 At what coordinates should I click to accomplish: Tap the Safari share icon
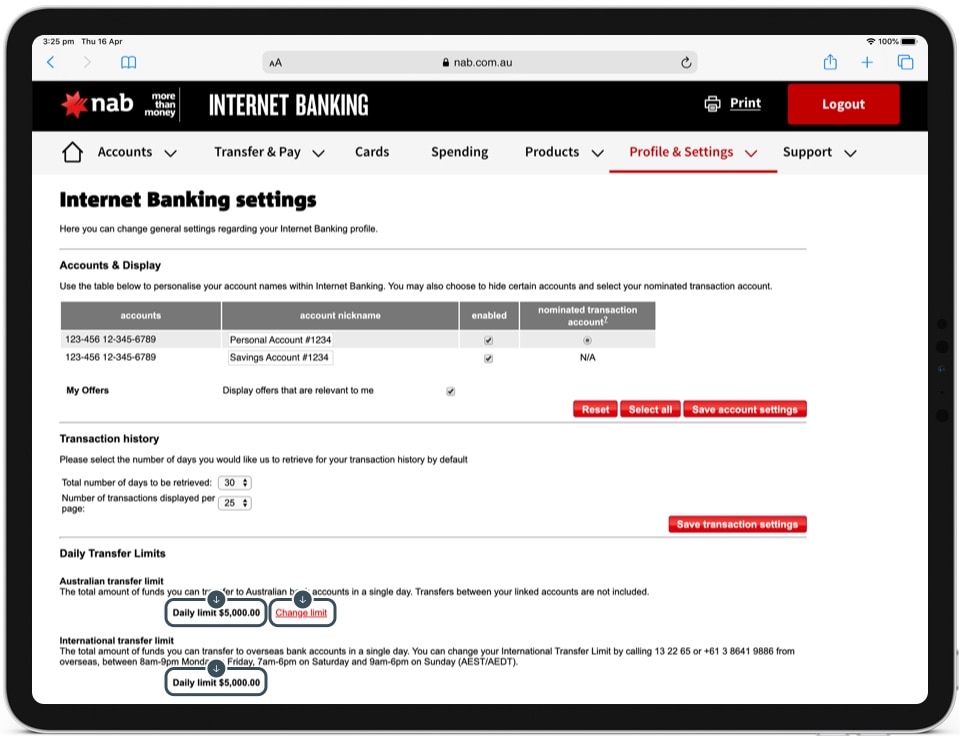coord(830,62)
